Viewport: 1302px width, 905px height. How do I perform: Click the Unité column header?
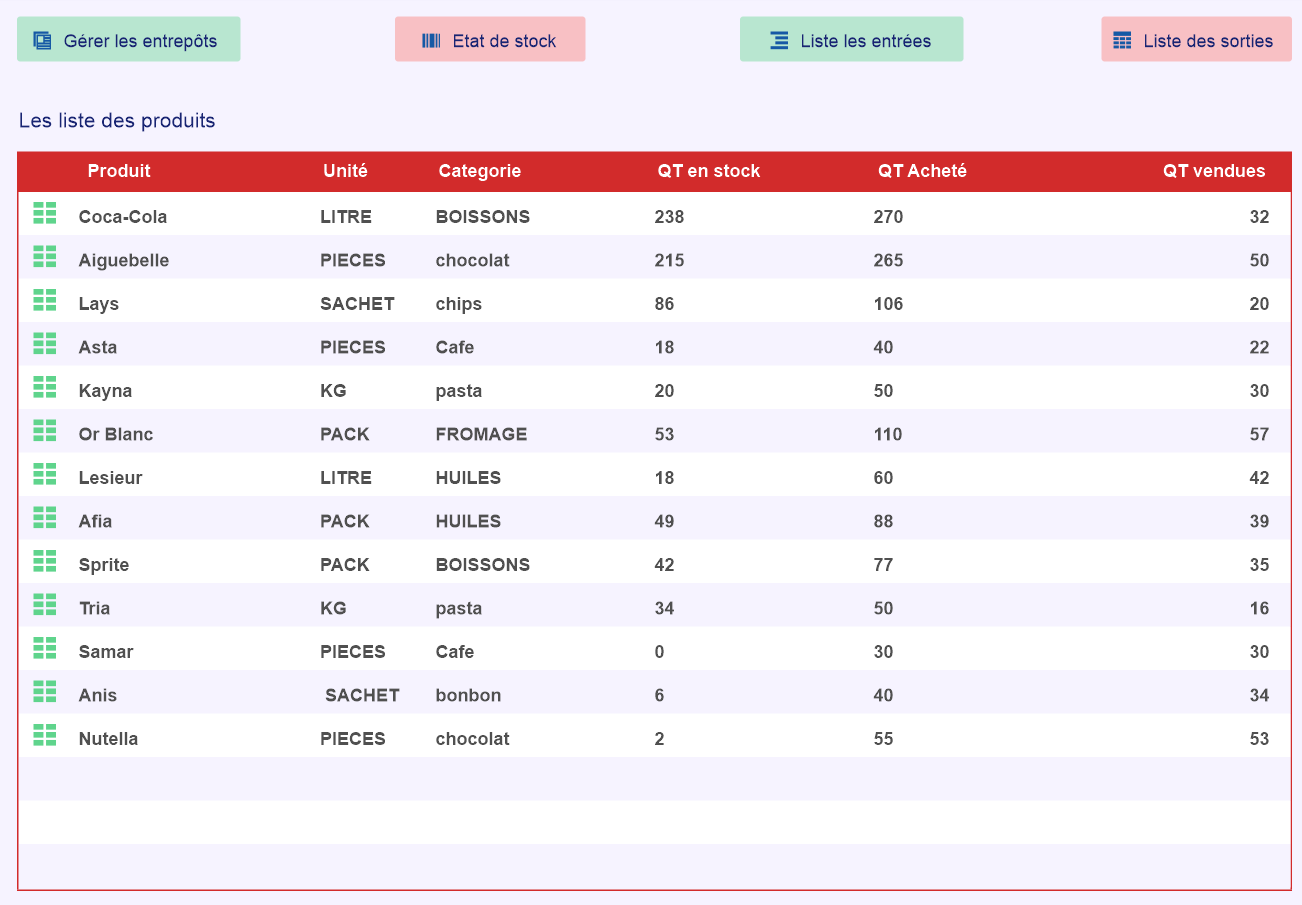point(345,171)
